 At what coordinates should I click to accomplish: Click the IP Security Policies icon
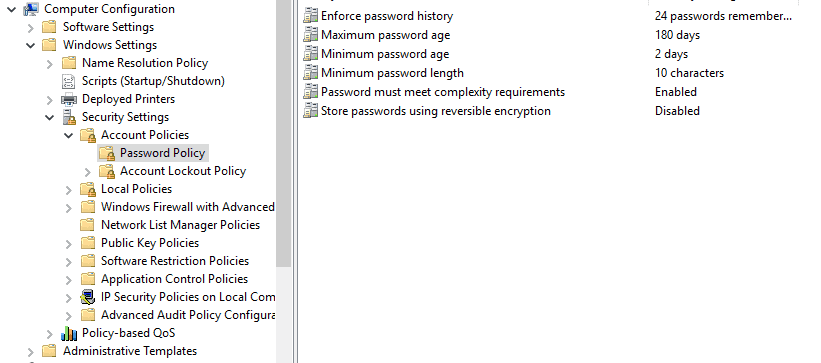[x=88, y=297]
